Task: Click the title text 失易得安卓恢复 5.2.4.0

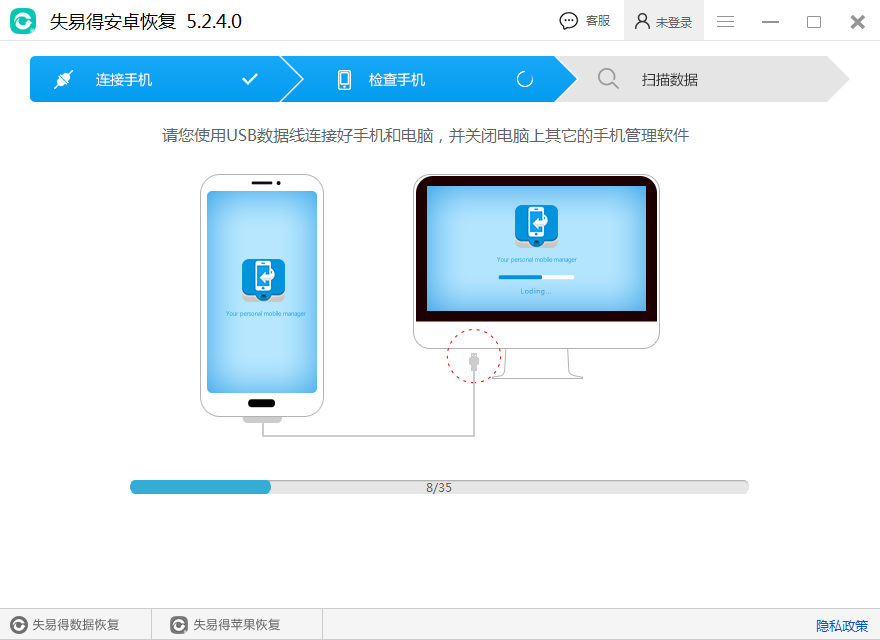Action: tap(146, 21)
